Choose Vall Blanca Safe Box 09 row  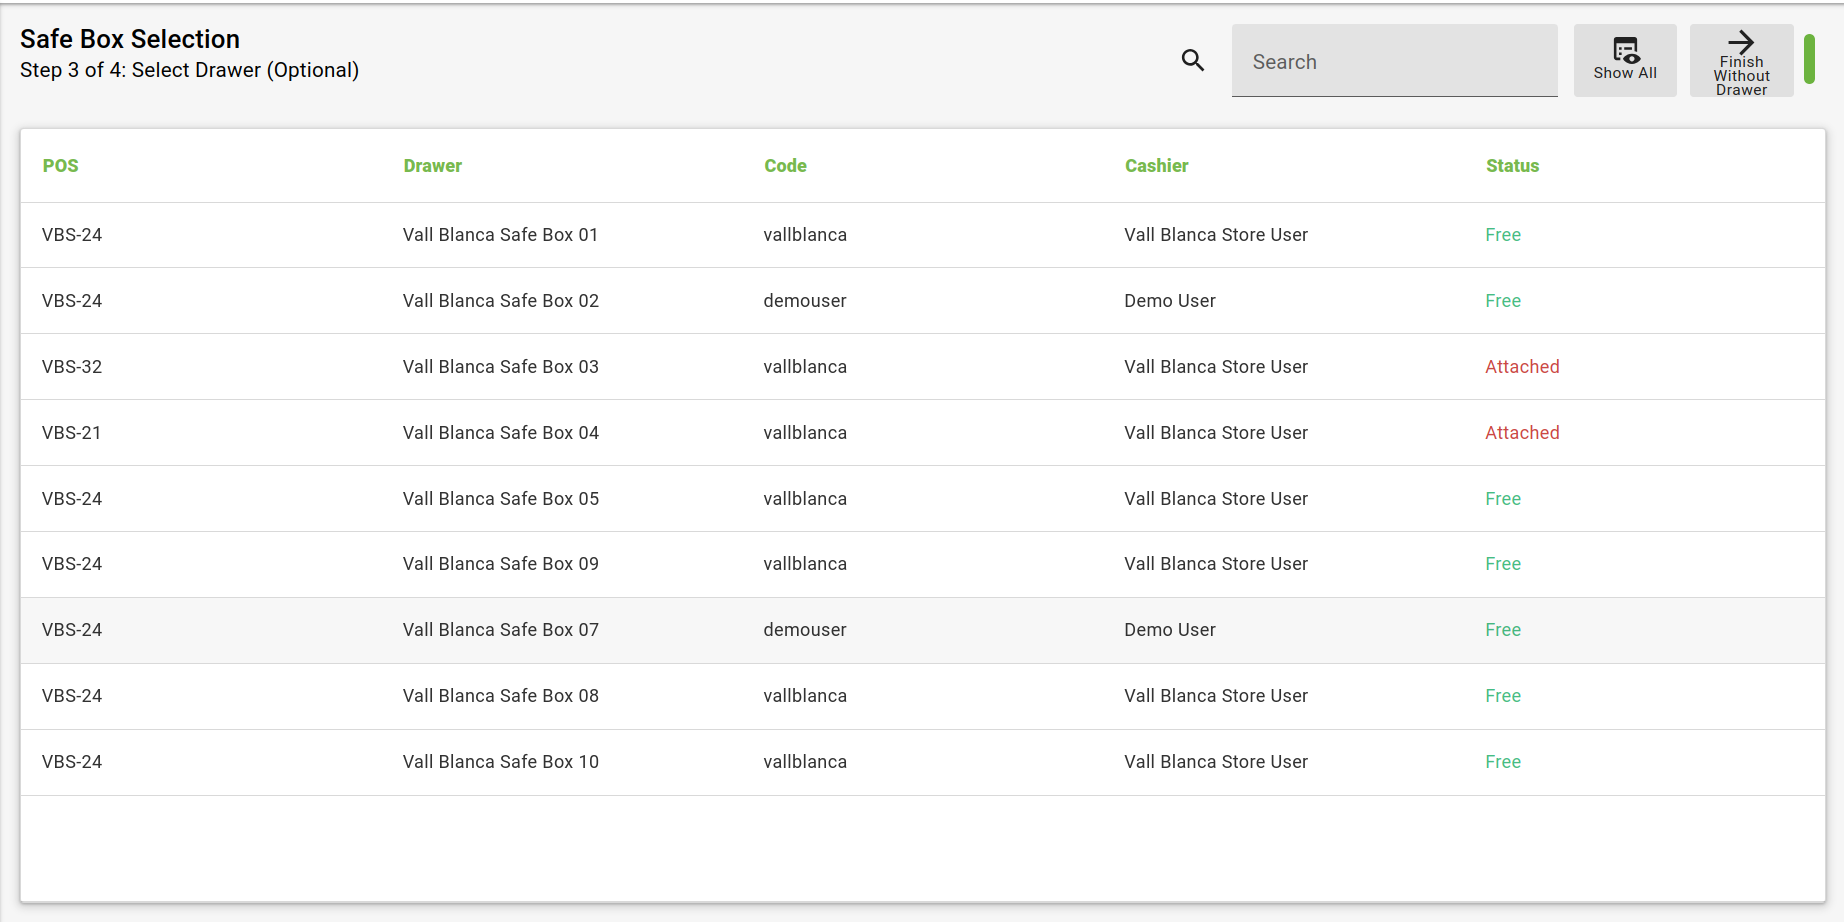500,564
